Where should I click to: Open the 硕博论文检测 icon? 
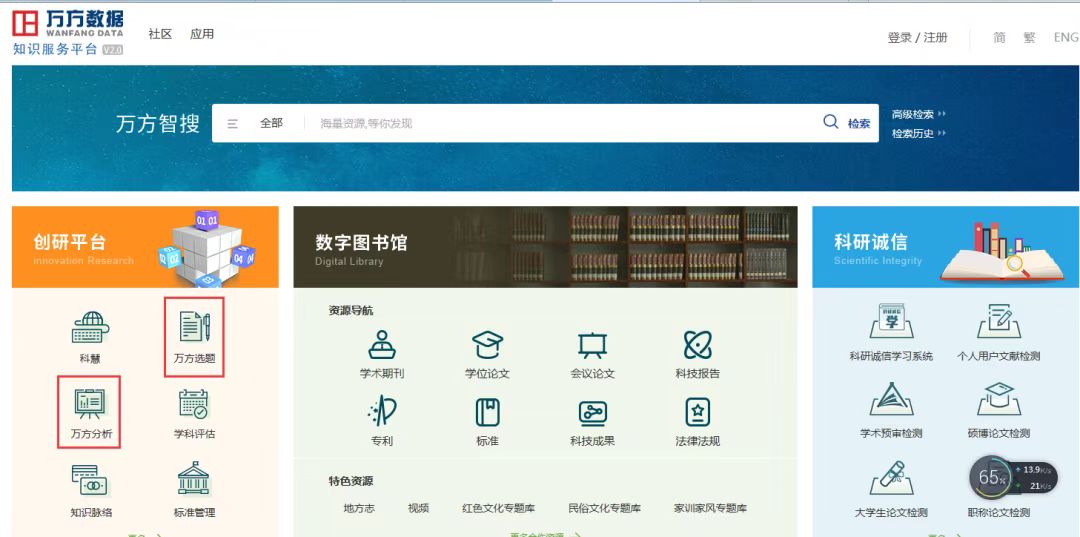point(999,399)
